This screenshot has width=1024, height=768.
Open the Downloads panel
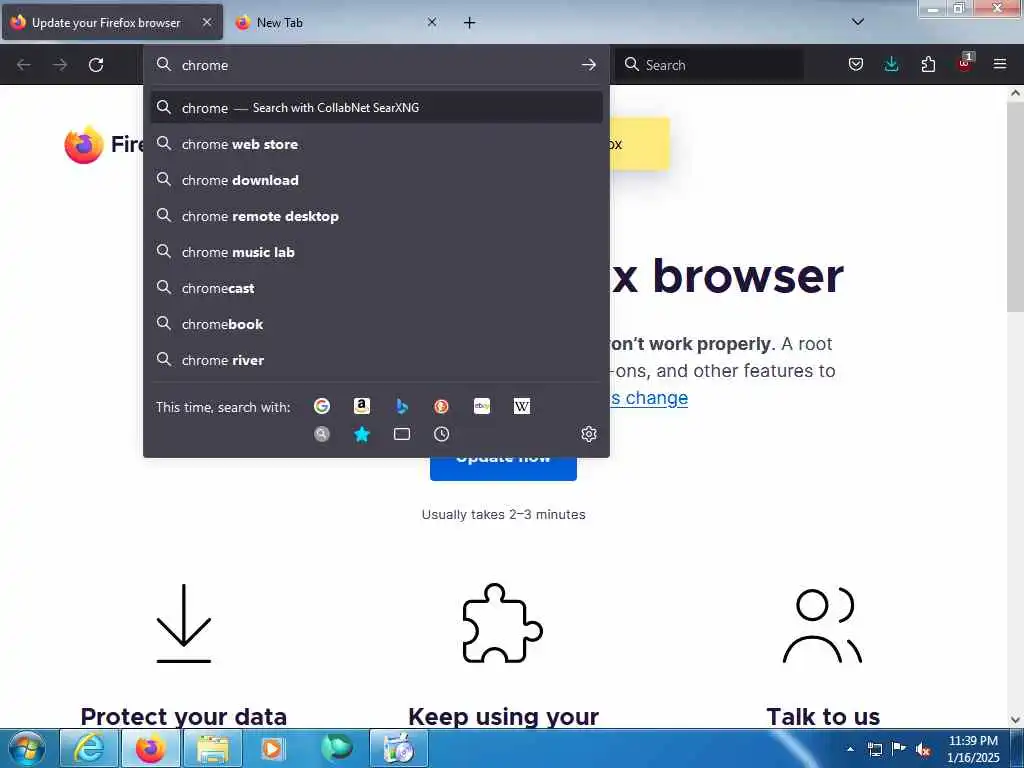click(x=891, y=64)
